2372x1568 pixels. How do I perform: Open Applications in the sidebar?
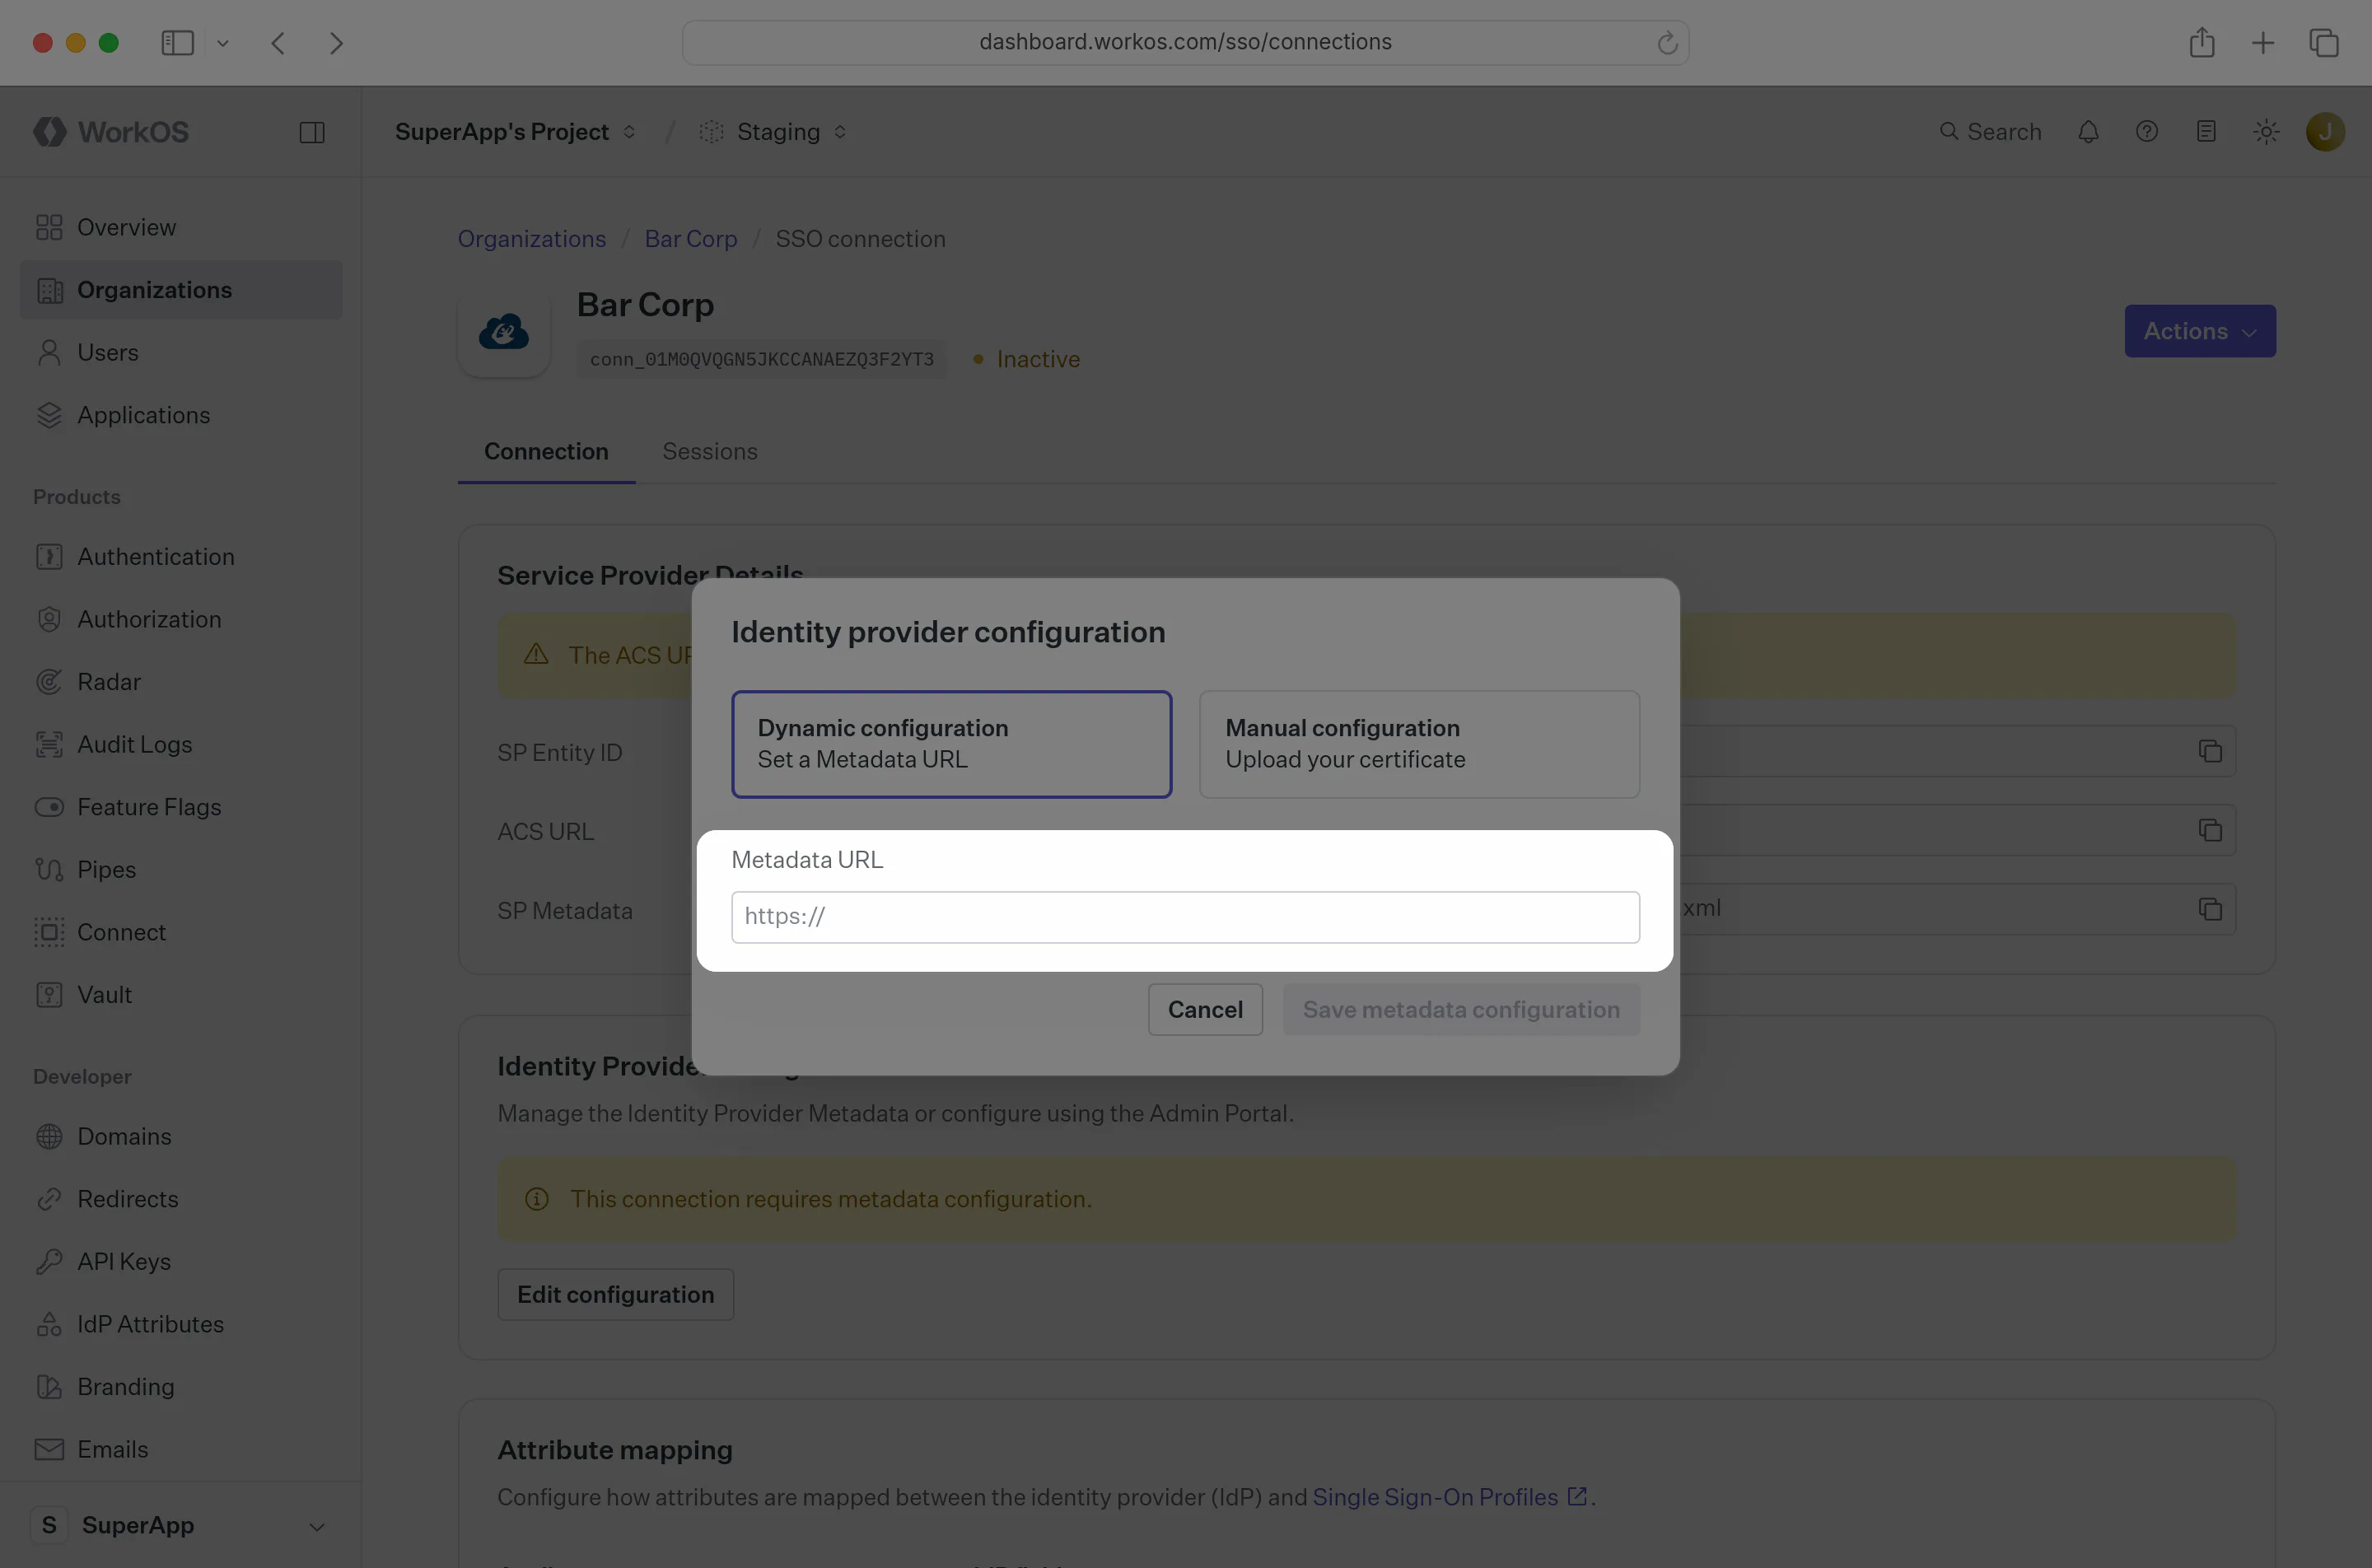(x=181, y=415)
